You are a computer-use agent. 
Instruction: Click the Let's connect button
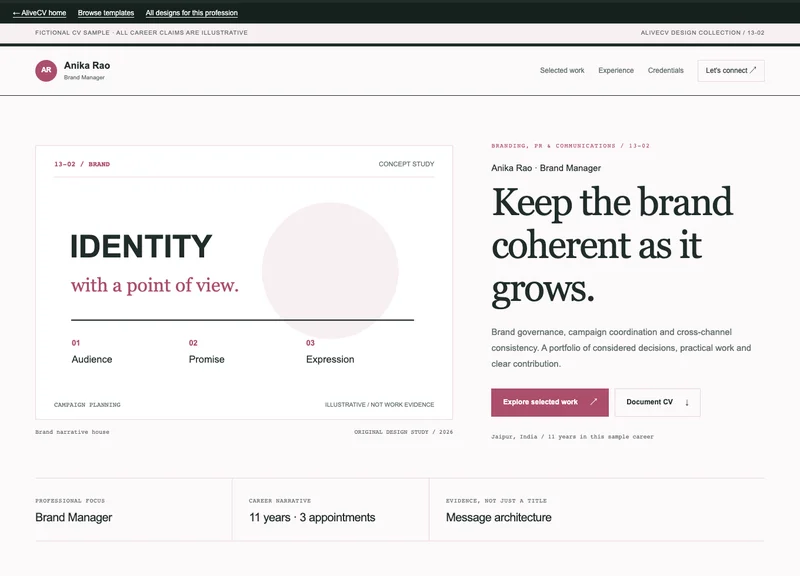(731, 70)
